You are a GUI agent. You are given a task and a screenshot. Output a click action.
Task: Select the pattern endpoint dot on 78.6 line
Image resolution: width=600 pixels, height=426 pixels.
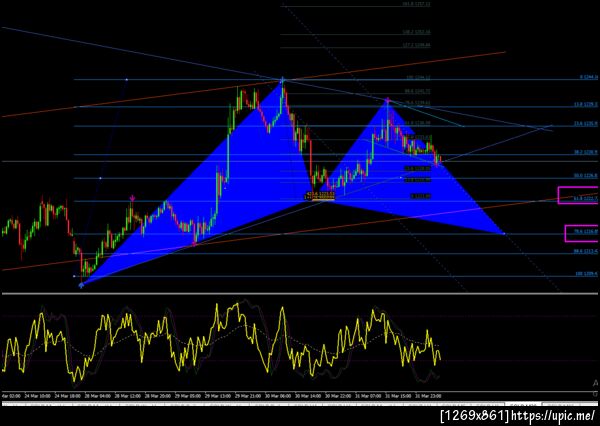[x=504, y=233]
